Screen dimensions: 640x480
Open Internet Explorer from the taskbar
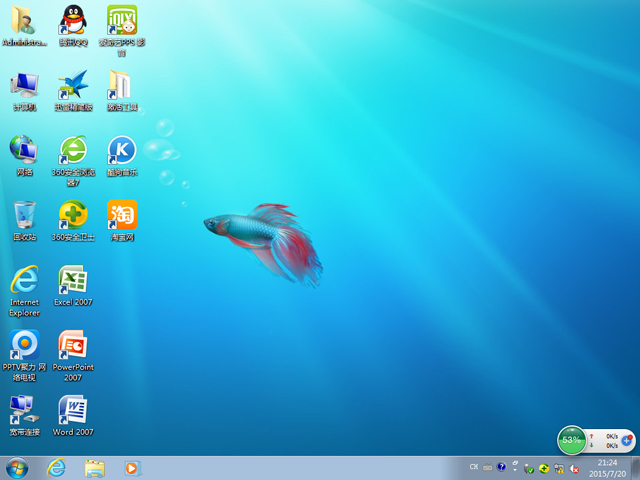[56, 468]
